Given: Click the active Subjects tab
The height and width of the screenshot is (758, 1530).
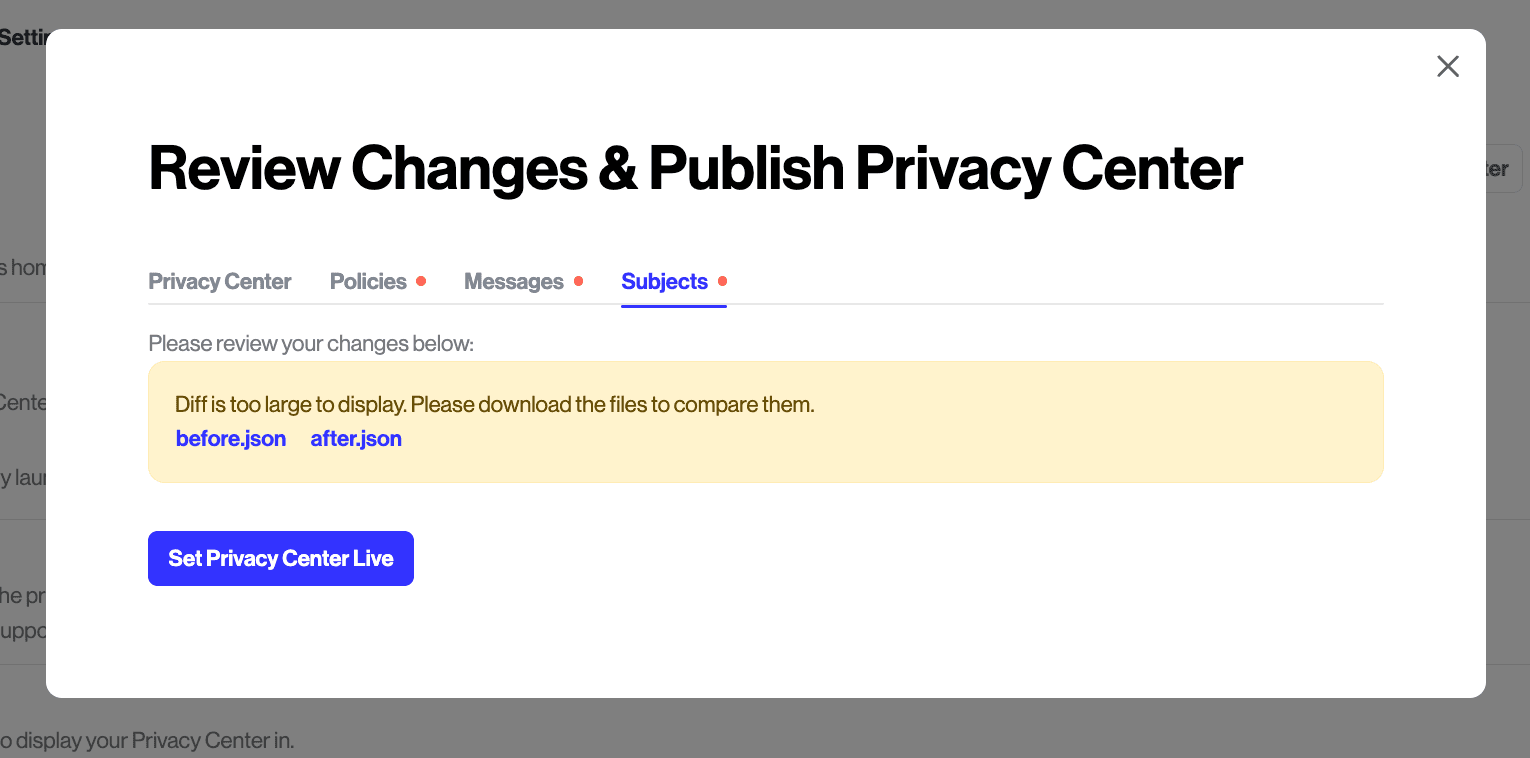Looking at the screenshot, I should (x=664, y=282).
